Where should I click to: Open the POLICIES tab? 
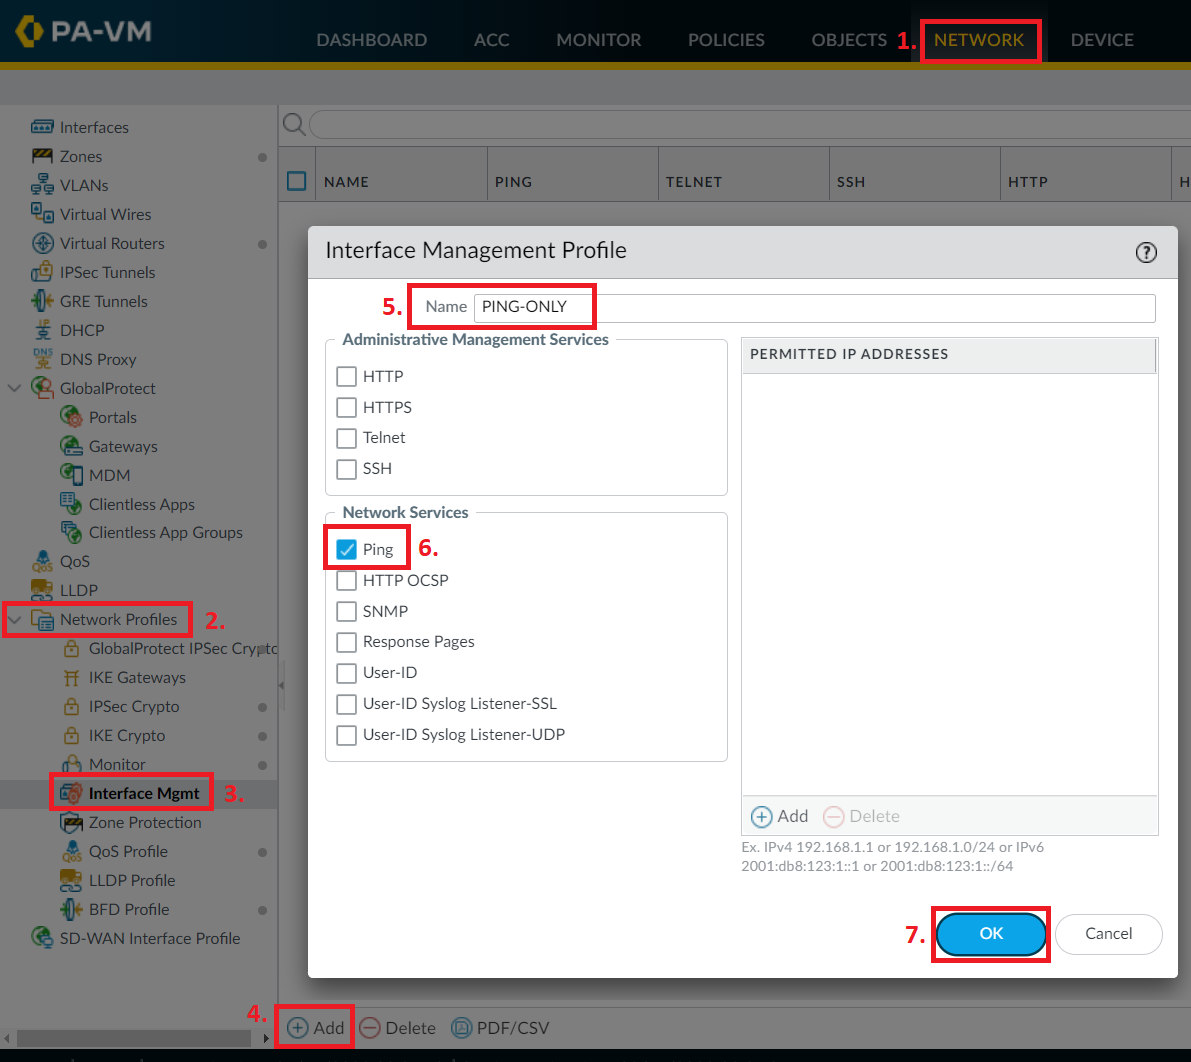click(x=726, y=39)
